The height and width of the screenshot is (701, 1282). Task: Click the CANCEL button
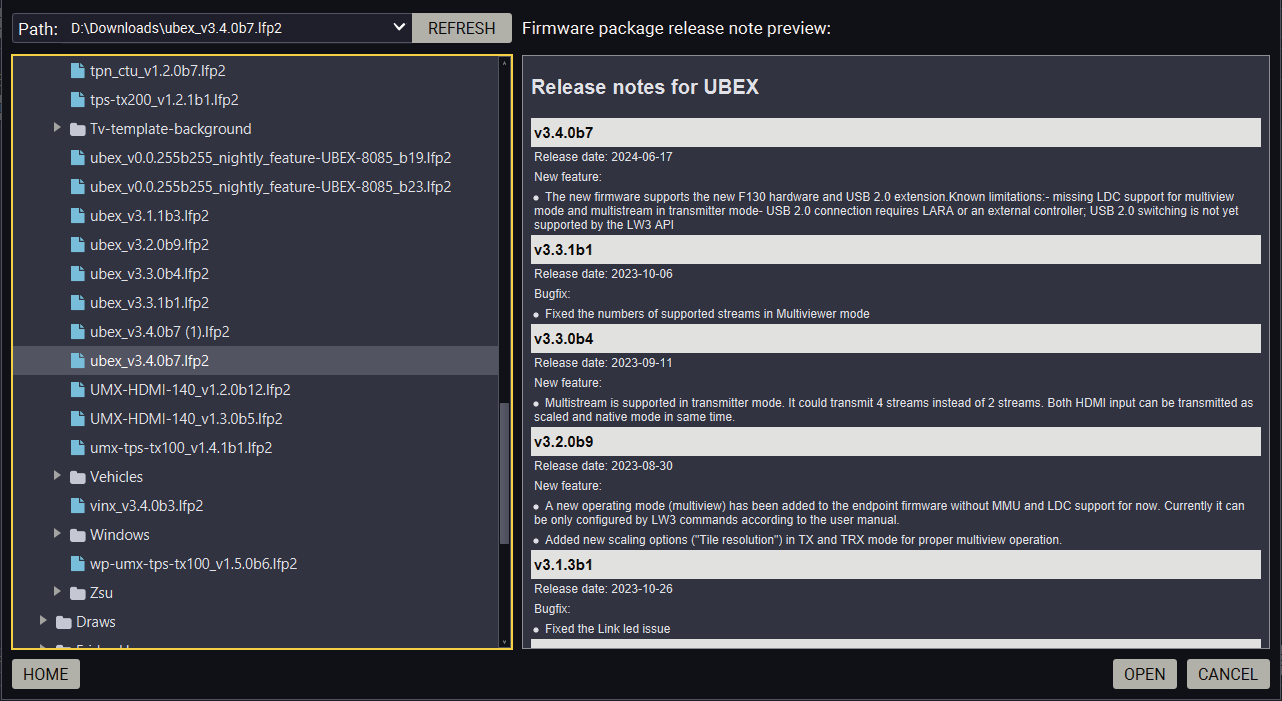(1227, 674)
